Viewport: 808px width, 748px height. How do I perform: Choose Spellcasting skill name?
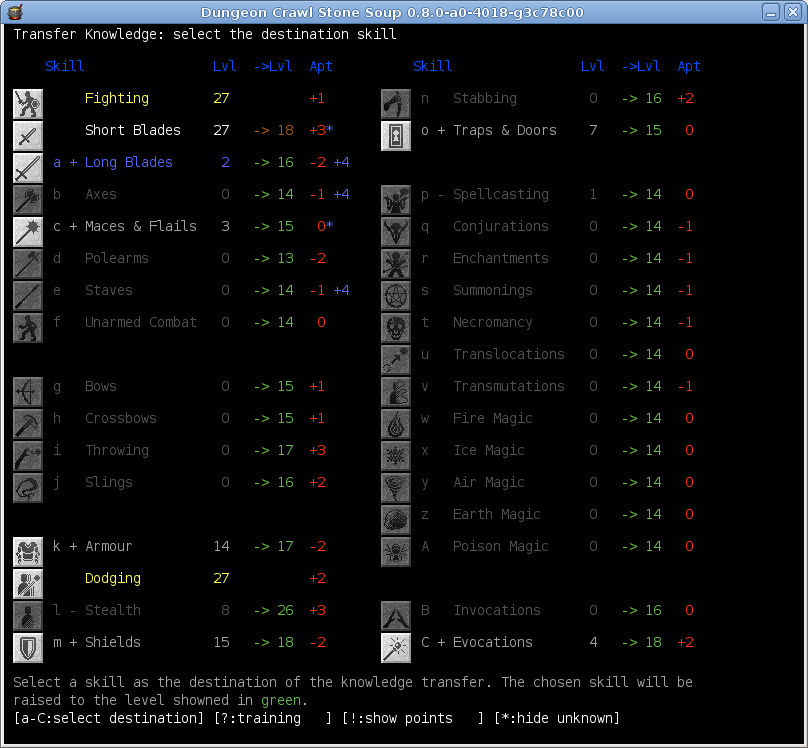(501, 194)
